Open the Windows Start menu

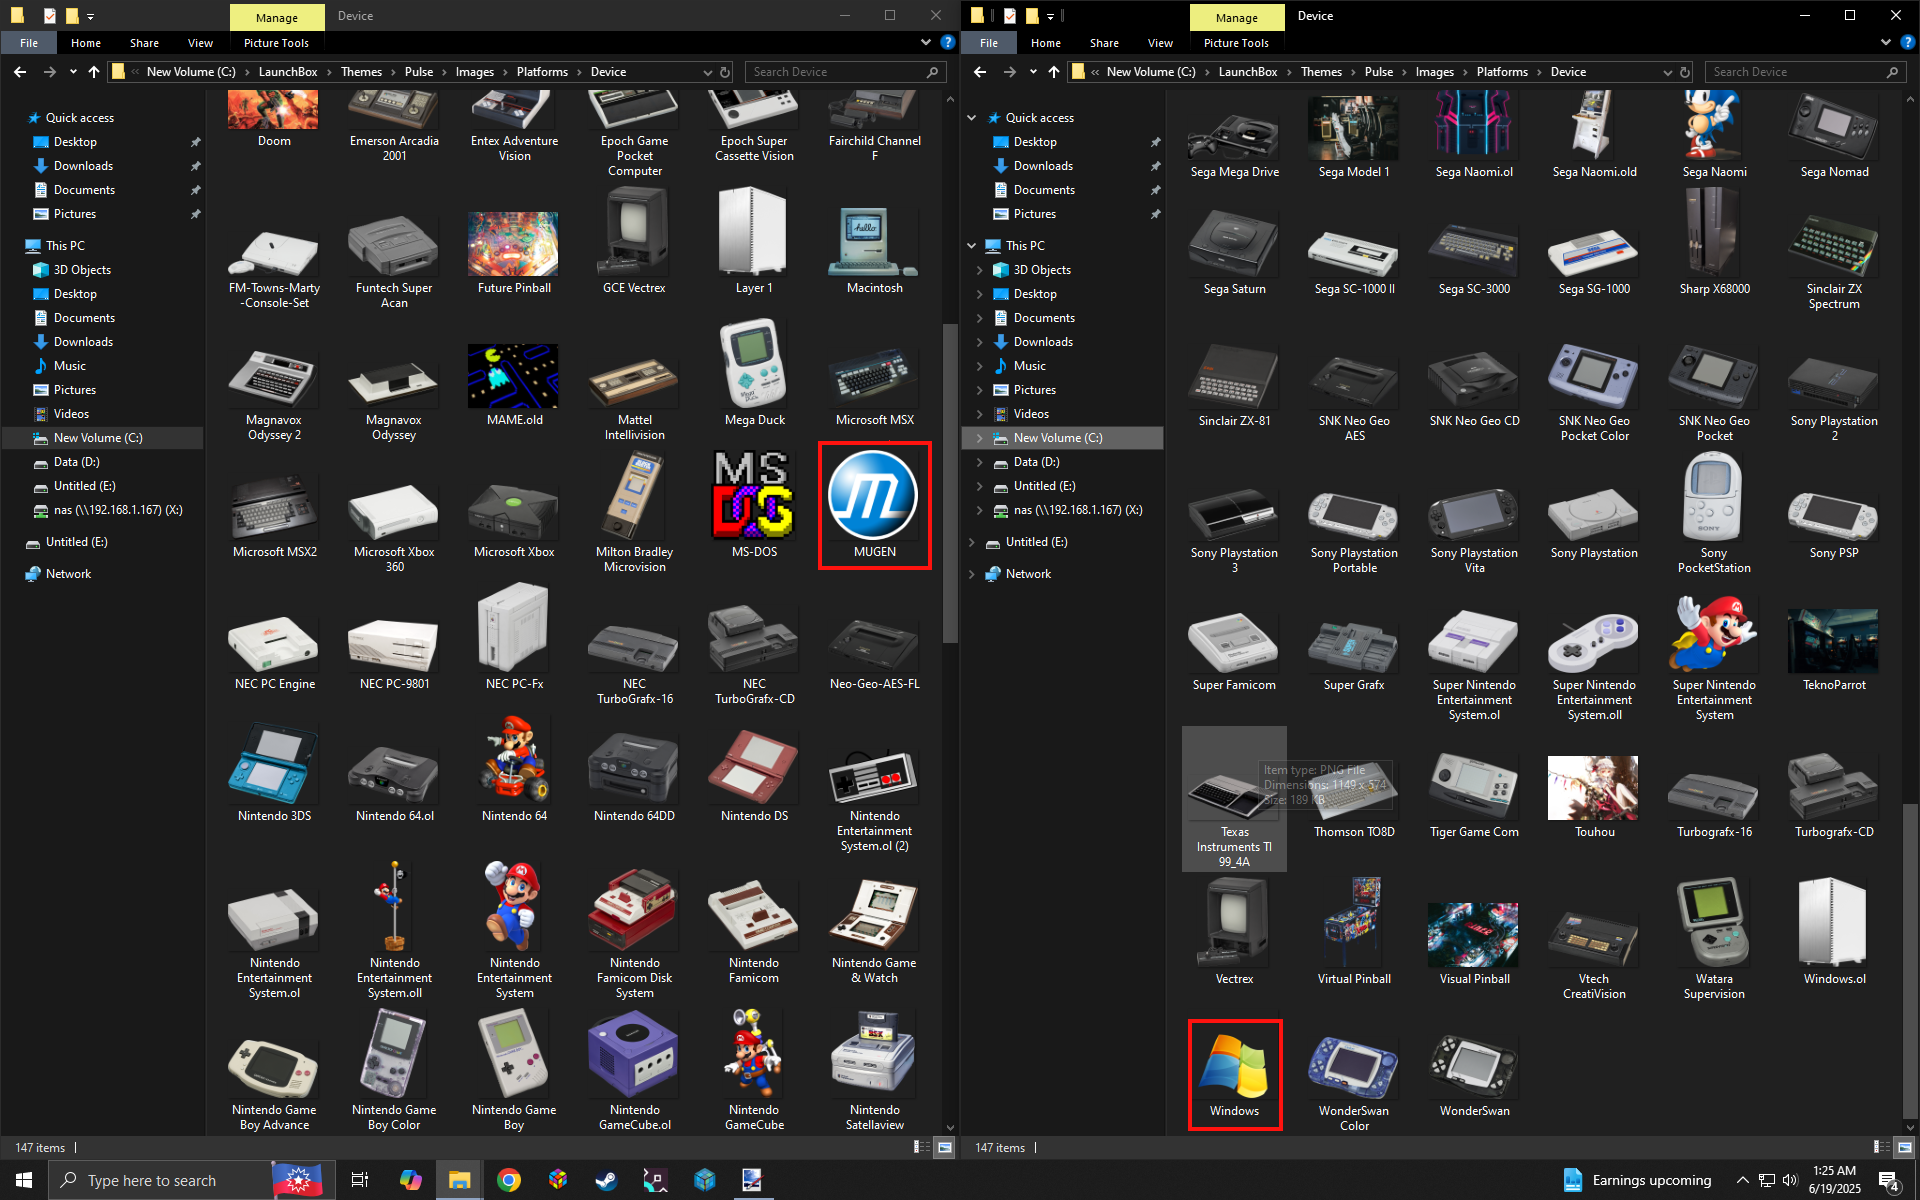tap(24, 1180)
